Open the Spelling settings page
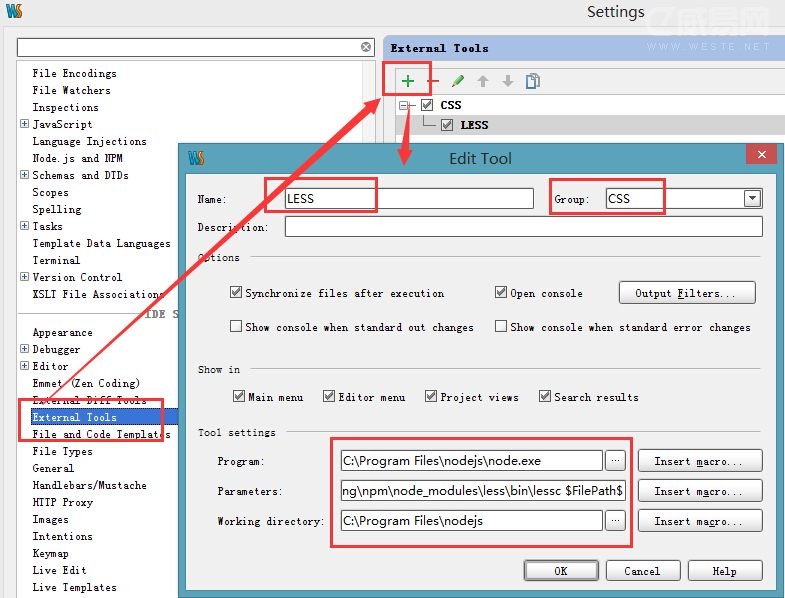785x598 pixels. point(57,209)
